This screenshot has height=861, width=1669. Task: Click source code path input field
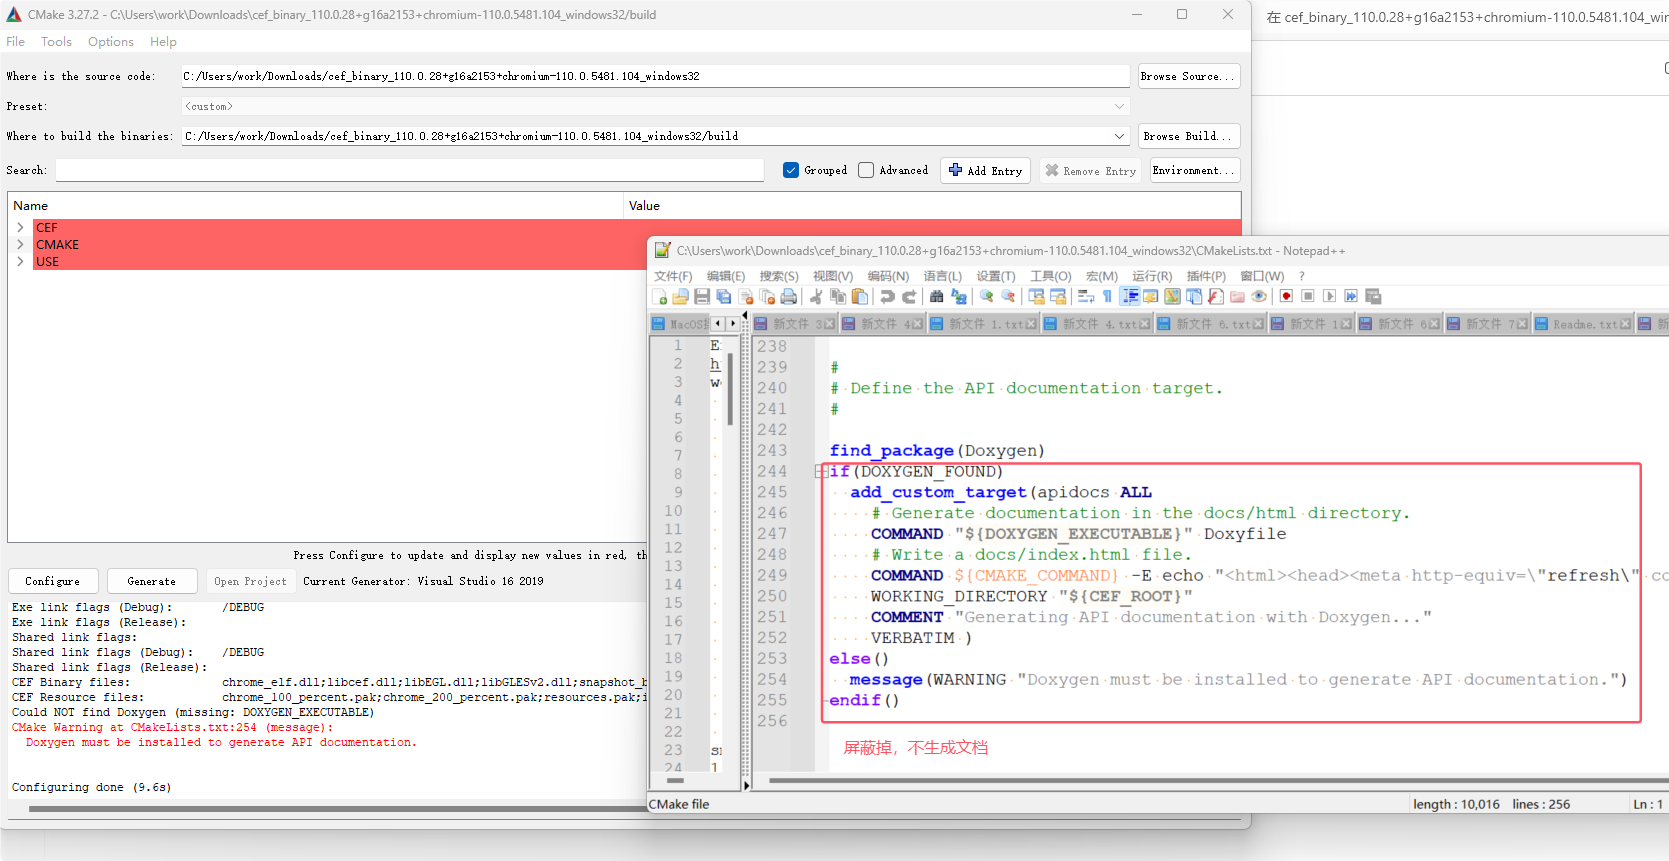click(655, 76)
